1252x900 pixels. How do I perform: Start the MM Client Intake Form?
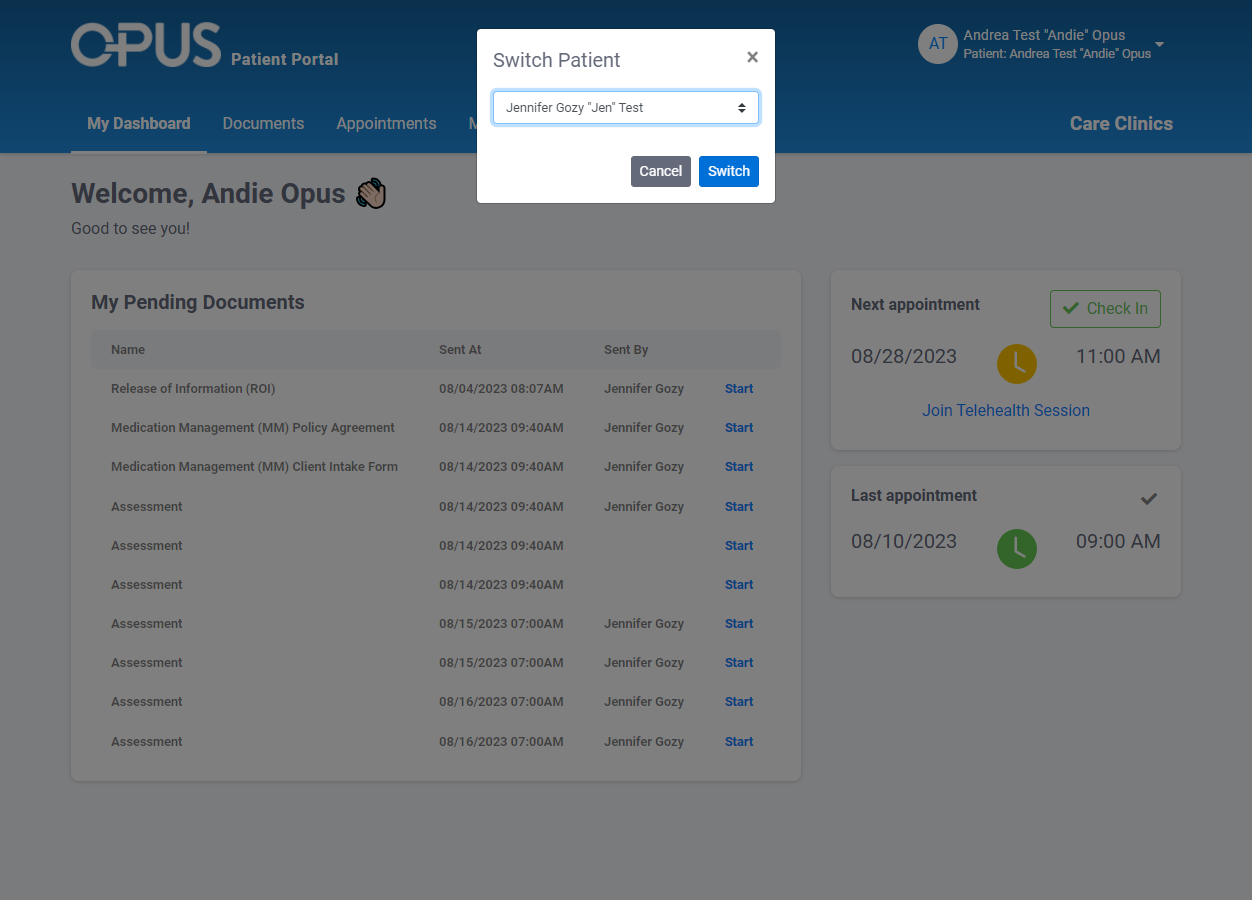click(x=739, y=467)
